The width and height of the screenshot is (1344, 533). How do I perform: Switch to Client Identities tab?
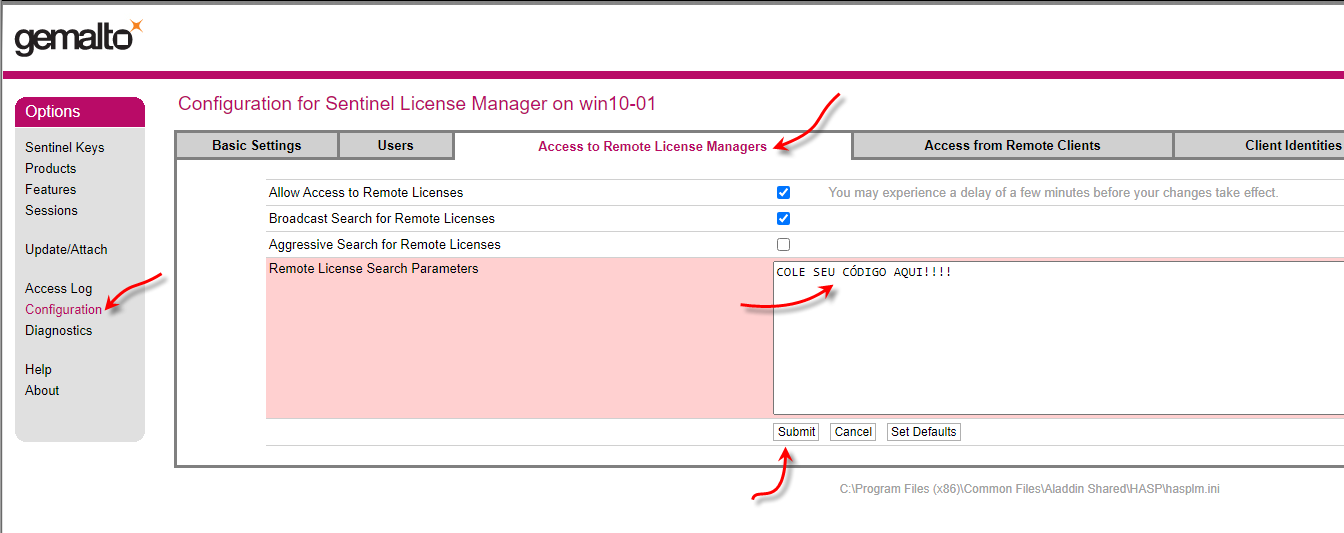point(1259,145)
